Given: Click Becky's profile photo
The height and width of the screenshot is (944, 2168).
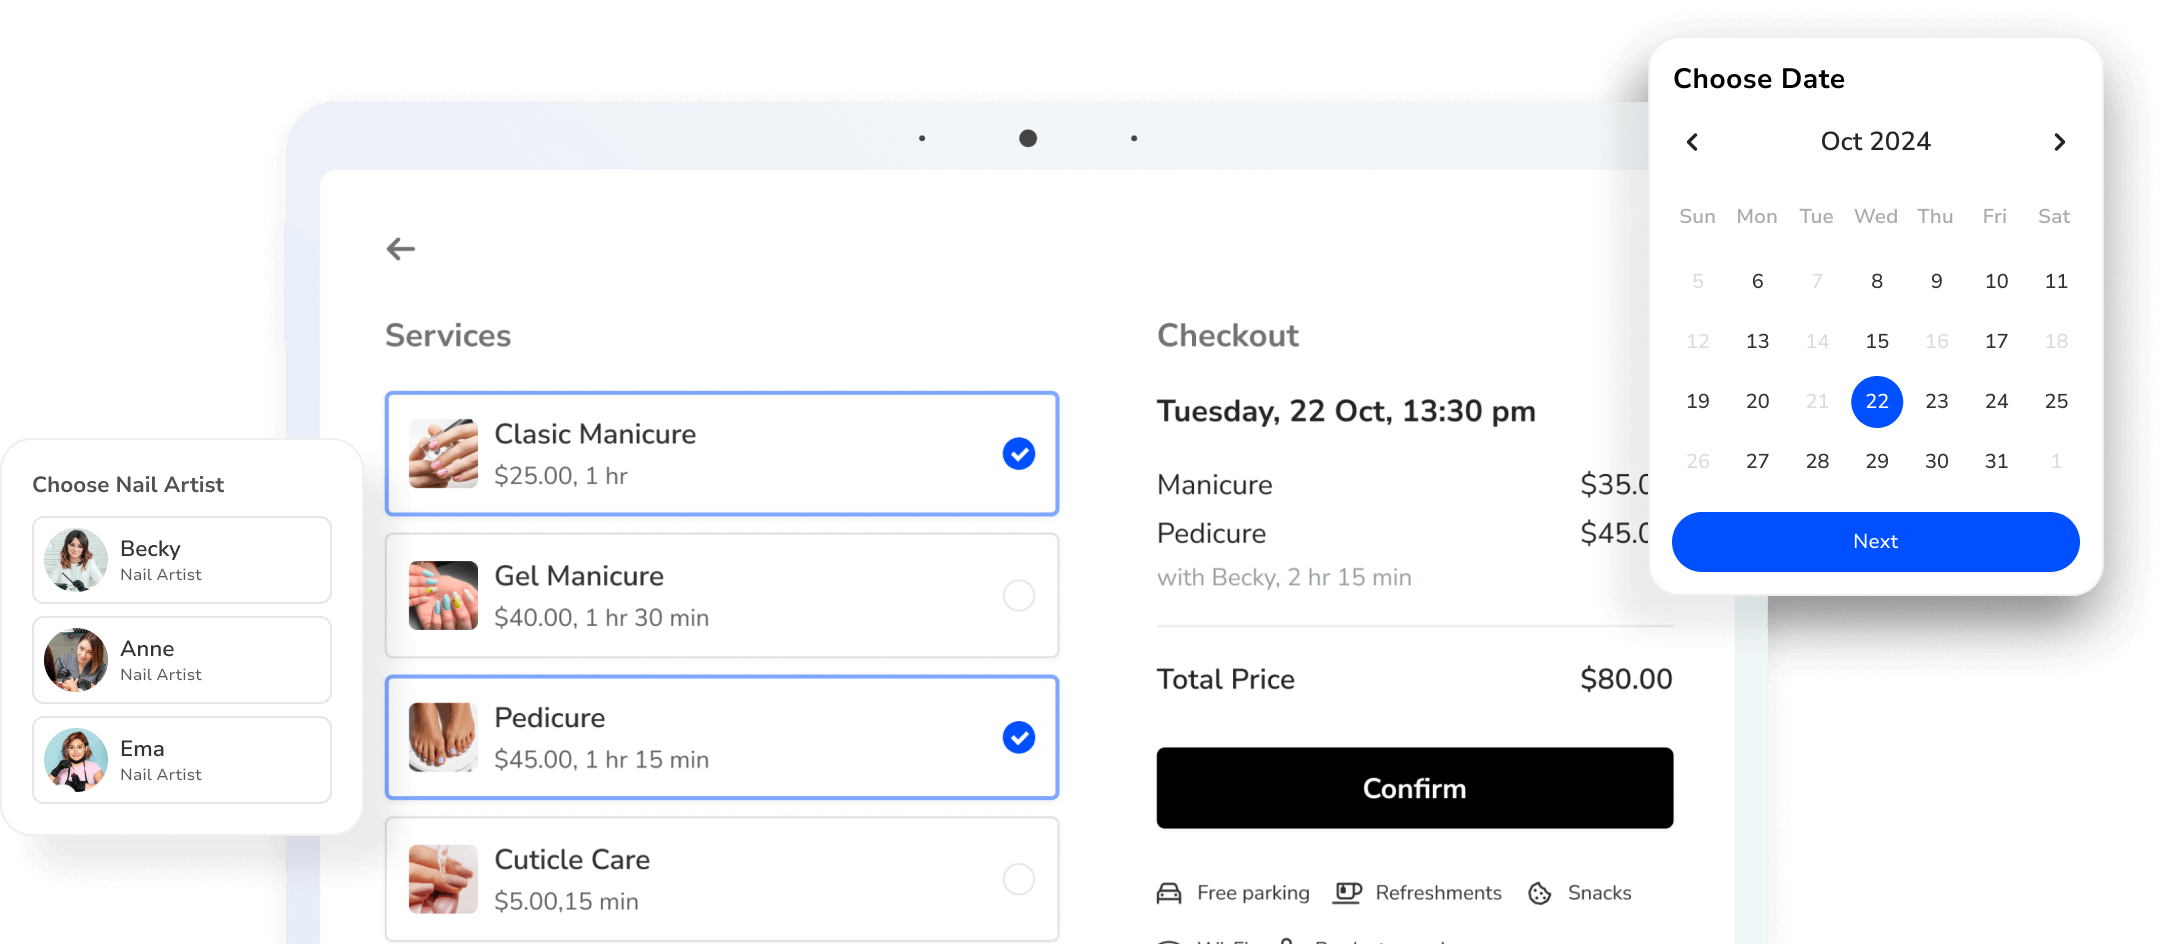Looking at the screenshot, I should (x=76, y=560).
